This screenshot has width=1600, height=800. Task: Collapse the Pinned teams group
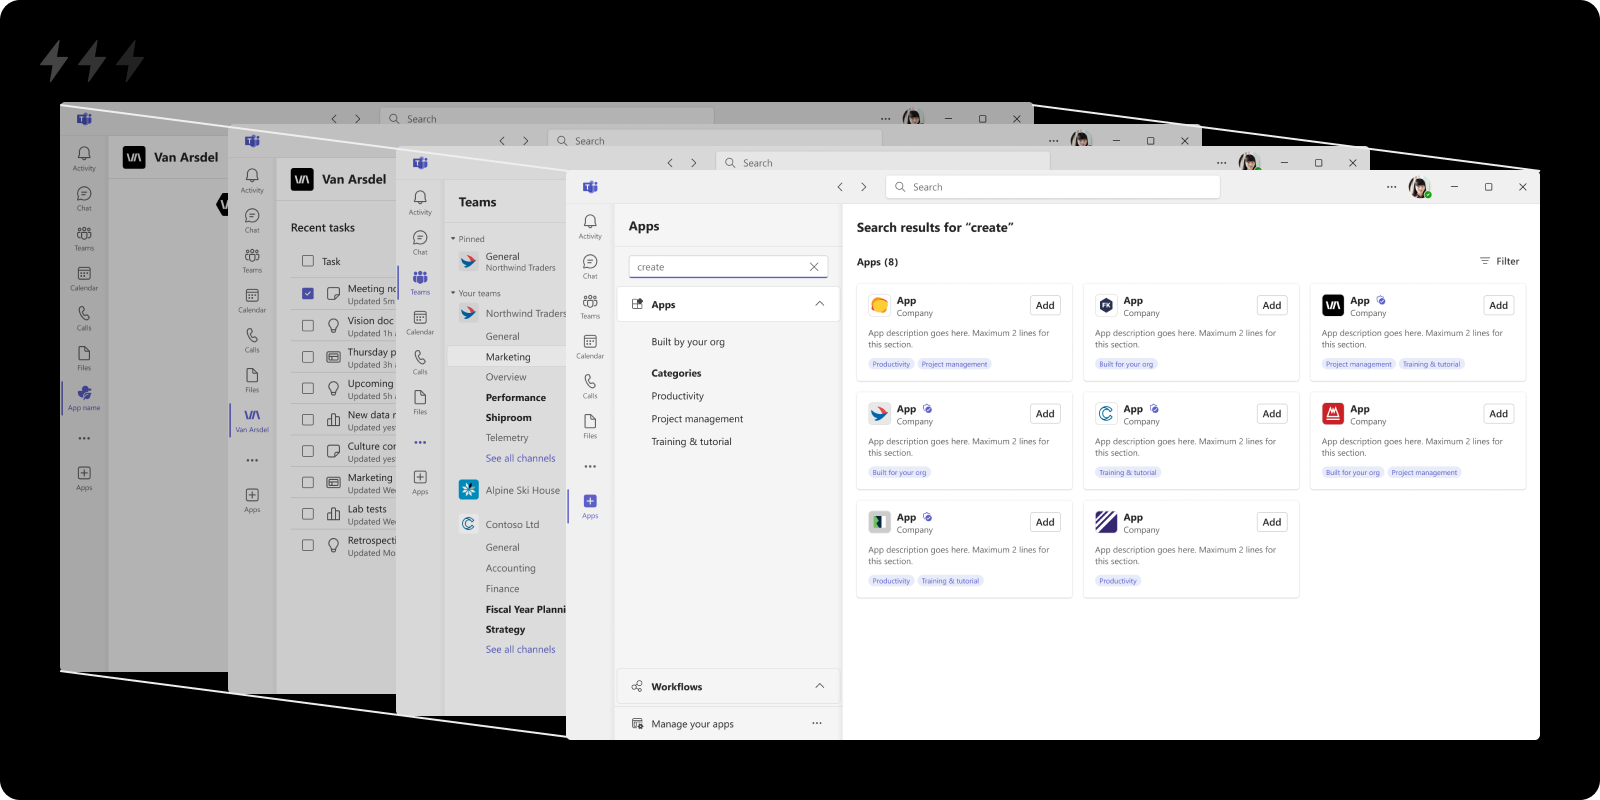pos(453,239)
